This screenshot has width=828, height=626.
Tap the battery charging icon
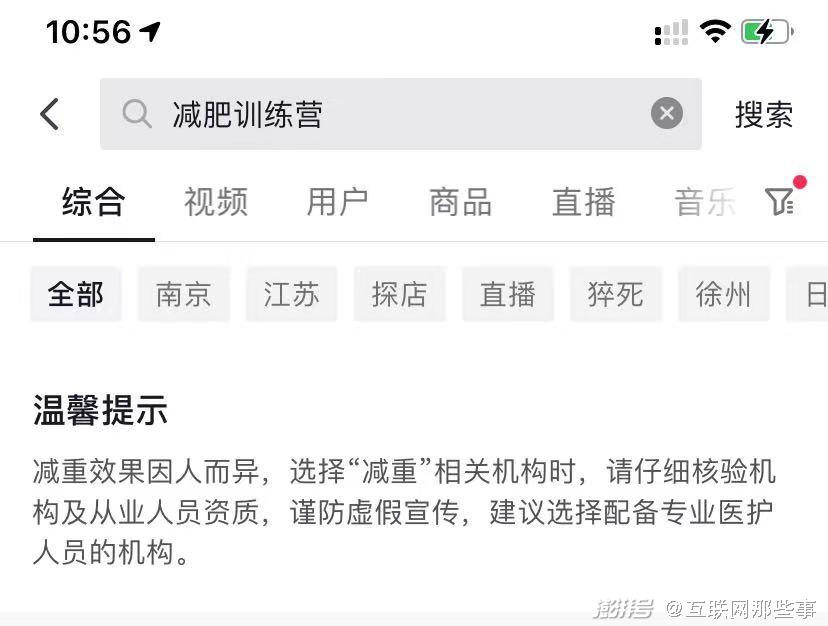point(767,32)
